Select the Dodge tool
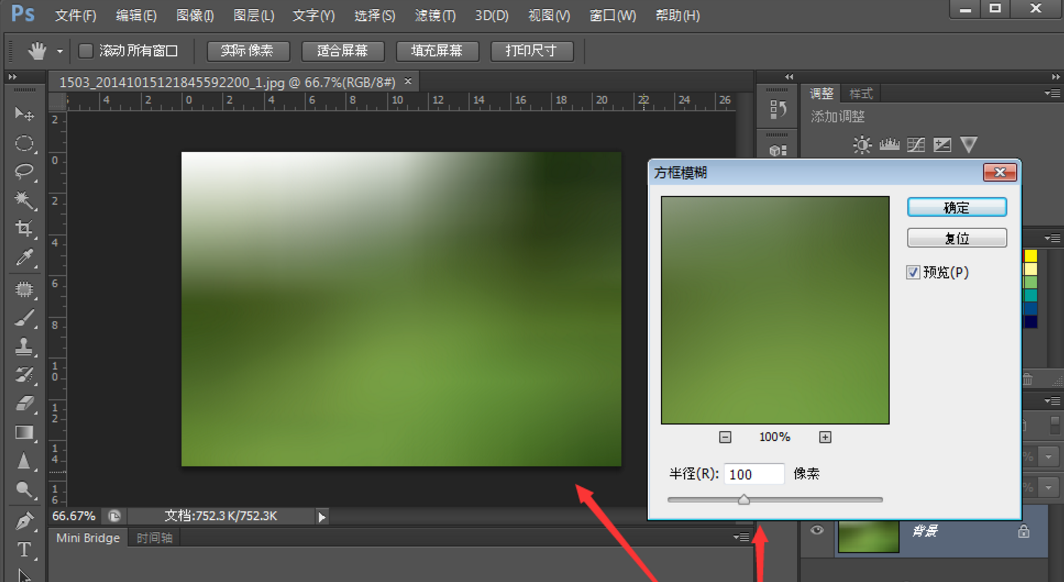 point(24,490)
